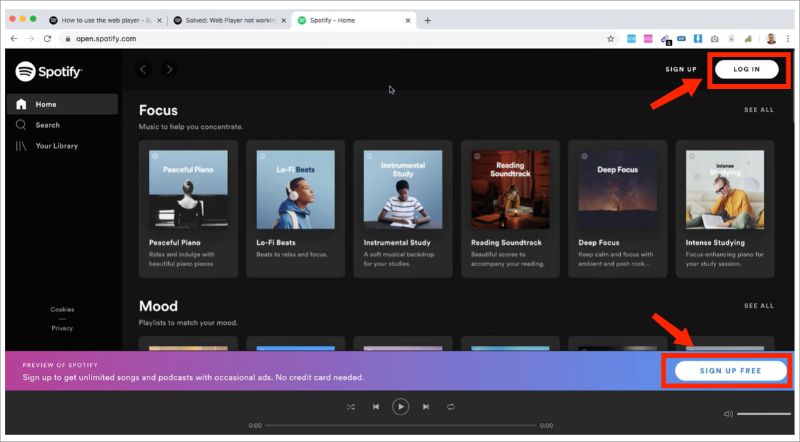Bookmark this page with the star
Screen dimensions: 800x442
[610, 39]
